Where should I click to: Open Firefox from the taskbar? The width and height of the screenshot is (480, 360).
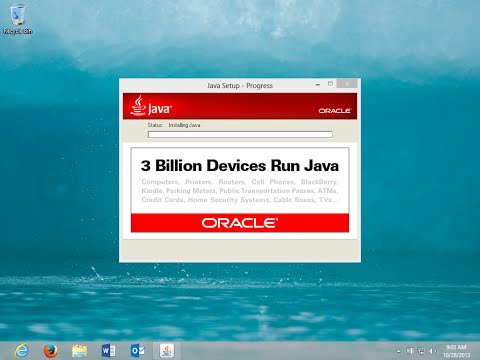51,351
